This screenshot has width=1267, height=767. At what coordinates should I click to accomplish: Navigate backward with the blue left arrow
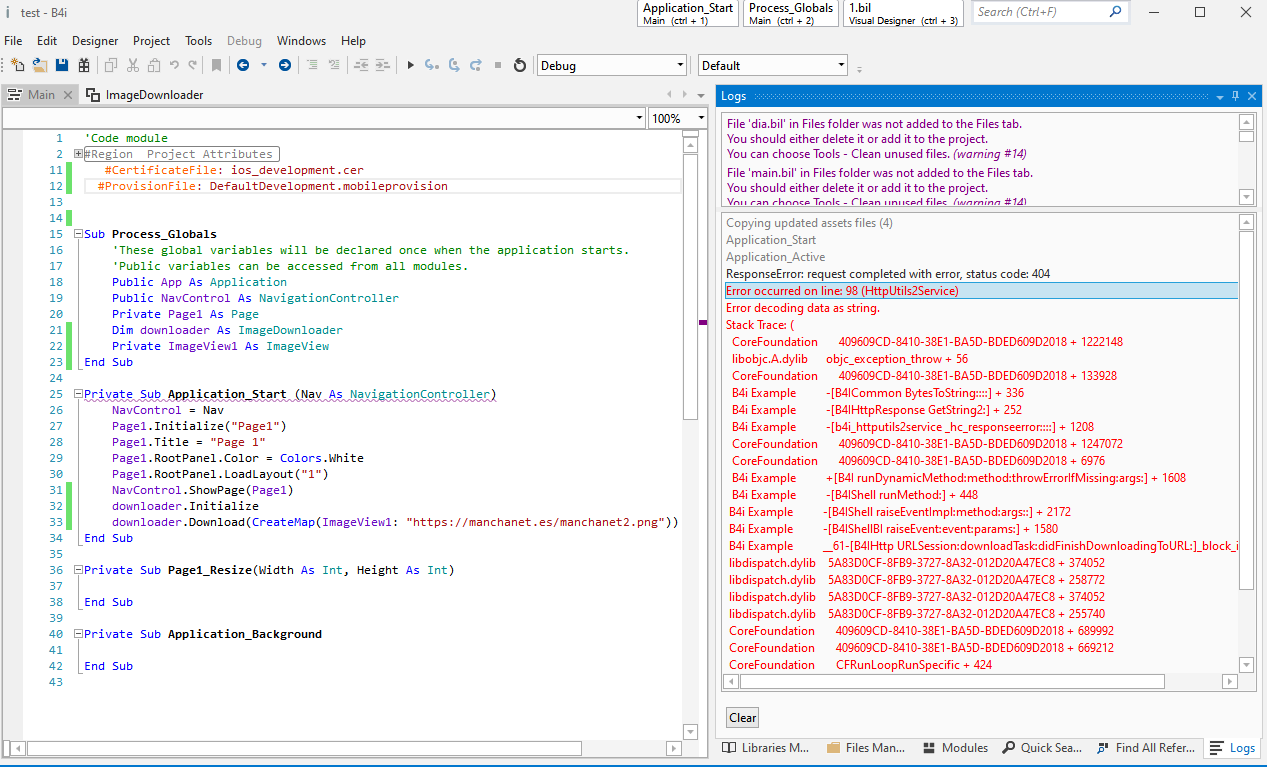pos(243,66)
